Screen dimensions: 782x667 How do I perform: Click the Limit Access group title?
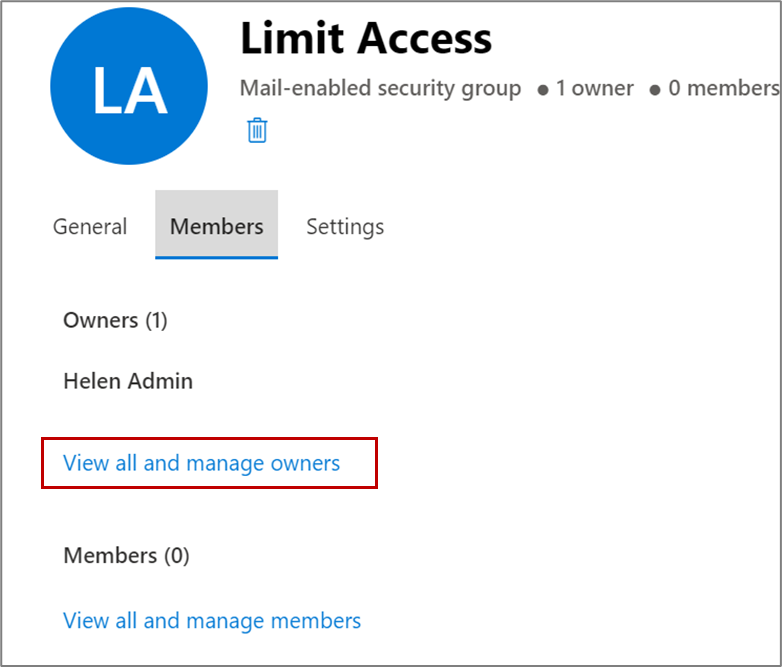coord(366,38)
